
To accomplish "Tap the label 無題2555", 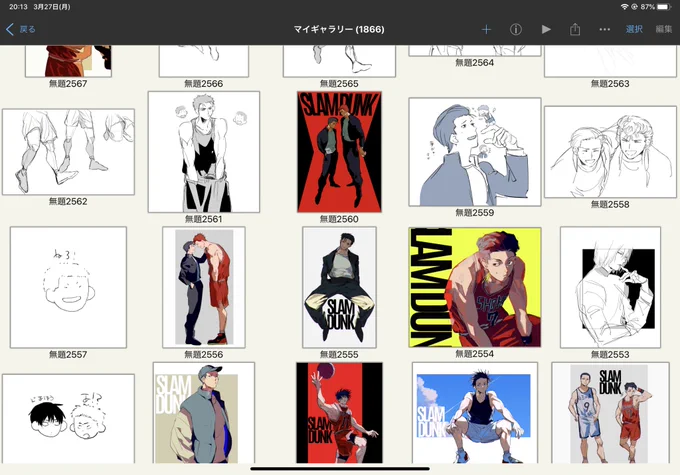I will click(339, 354).
